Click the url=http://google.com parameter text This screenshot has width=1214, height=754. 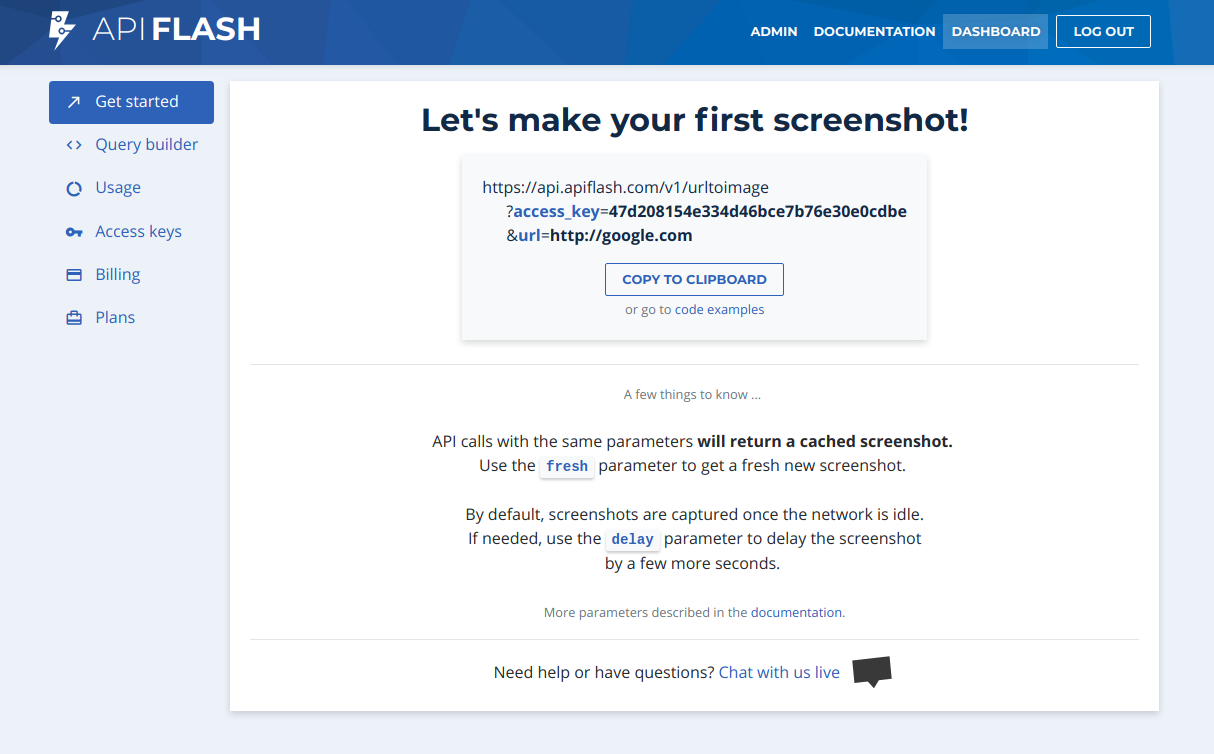point(605,236)
